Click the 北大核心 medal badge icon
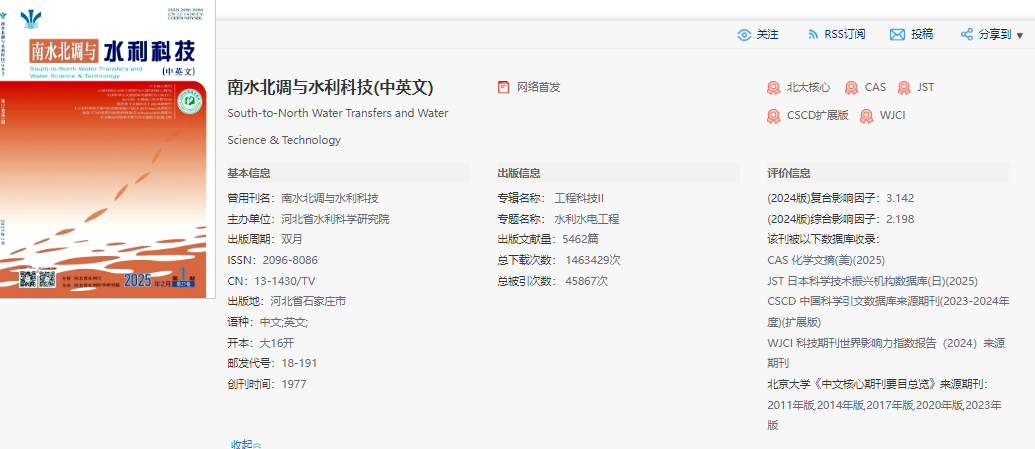Screen dimensions: 1035x449 pos(774,88)
